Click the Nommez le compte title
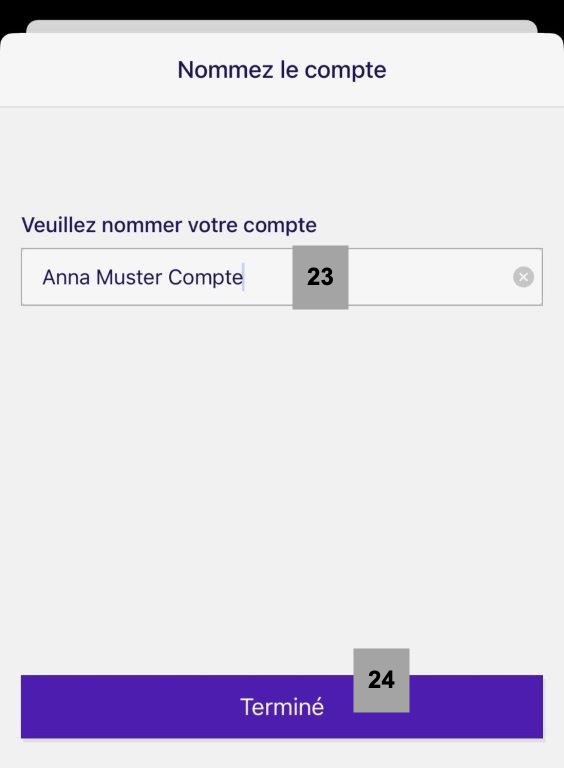564x768 pixels. (282, 70)
